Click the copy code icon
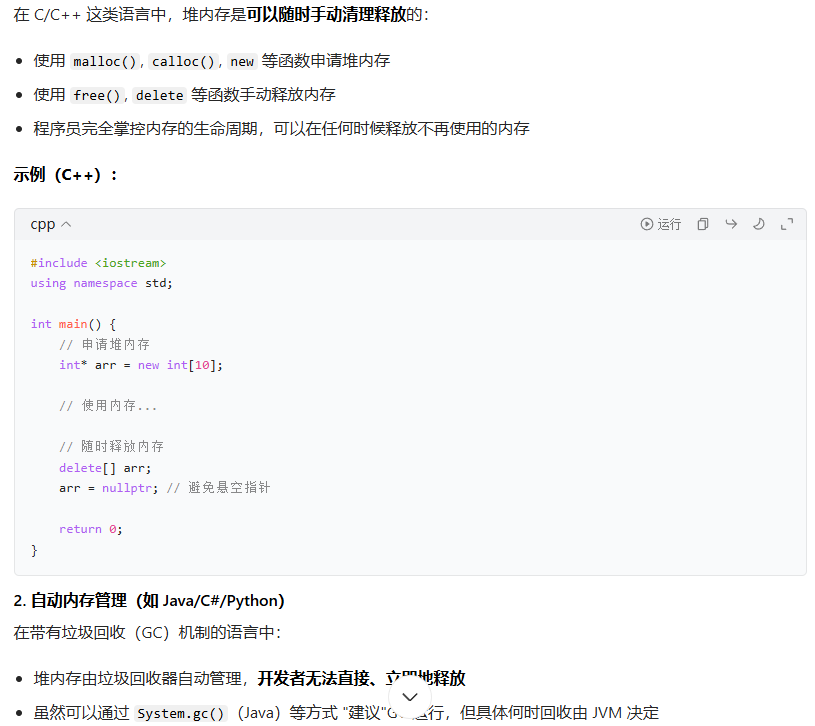 tap(703, 224)
